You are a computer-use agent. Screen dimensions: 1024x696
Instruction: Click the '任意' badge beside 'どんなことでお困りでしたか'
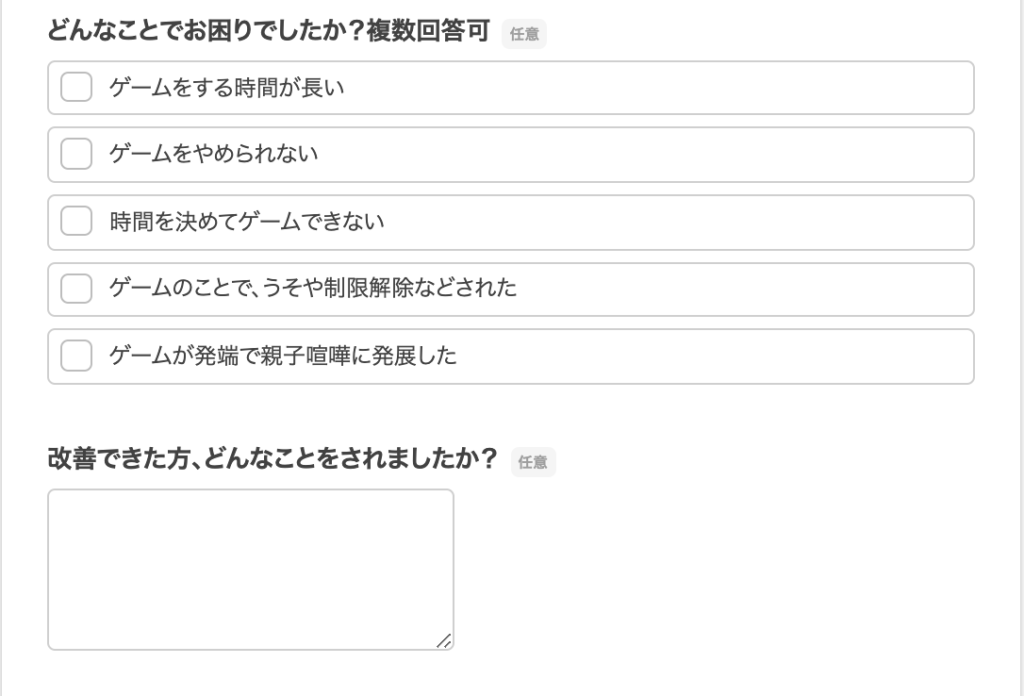(524, 33)
